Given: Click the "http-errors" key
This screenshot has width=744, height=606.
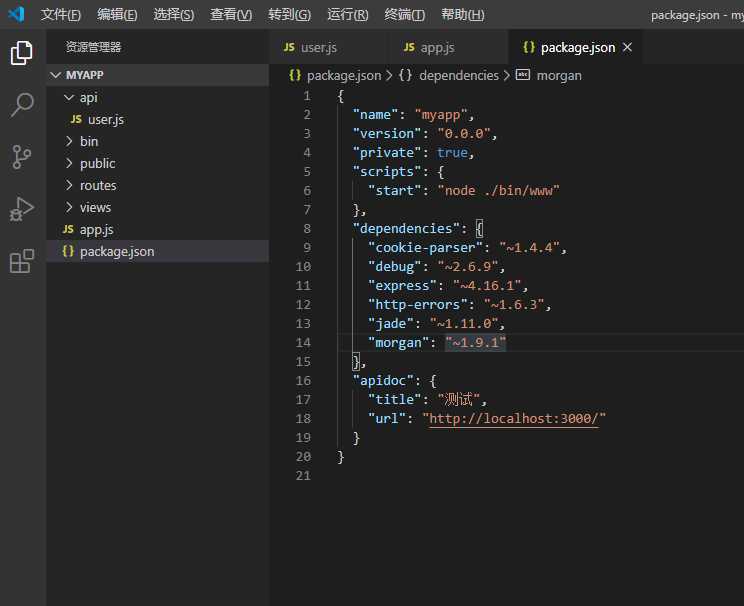Looking at the screenshot, I should (418, 304).
